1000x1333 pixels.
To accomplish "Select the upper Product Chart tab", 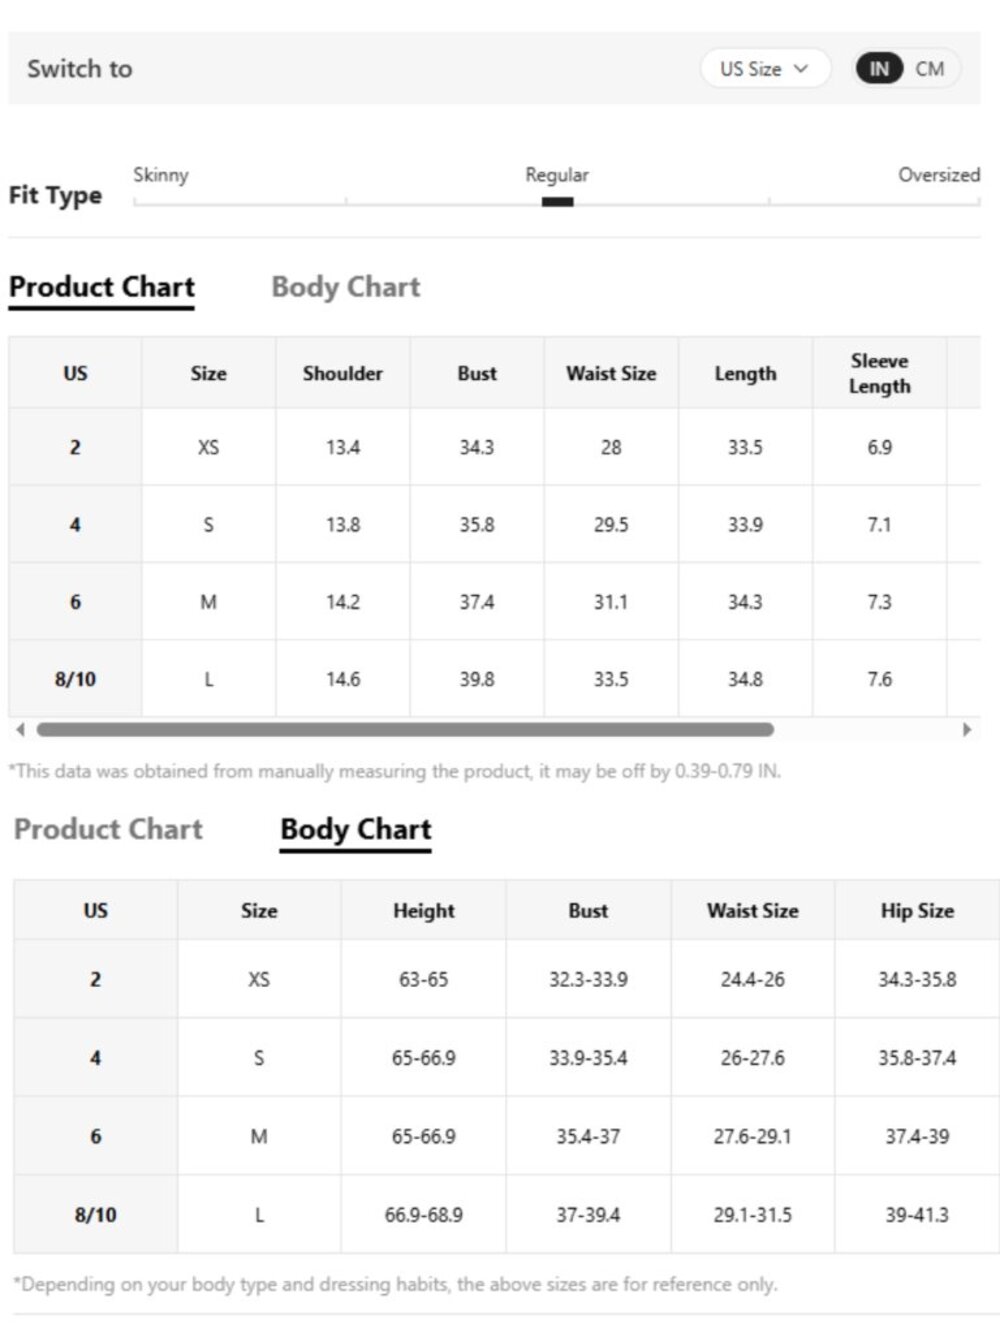I will pos(102,287).
